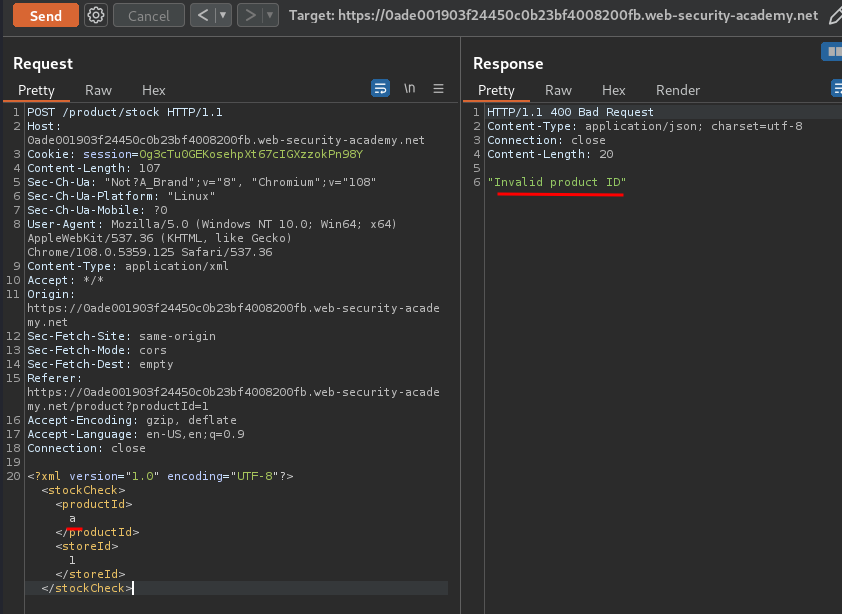The height and width of the screenshot is (614, 842).
Task: Open the forward history dropdown arrow
Action: 270,16
